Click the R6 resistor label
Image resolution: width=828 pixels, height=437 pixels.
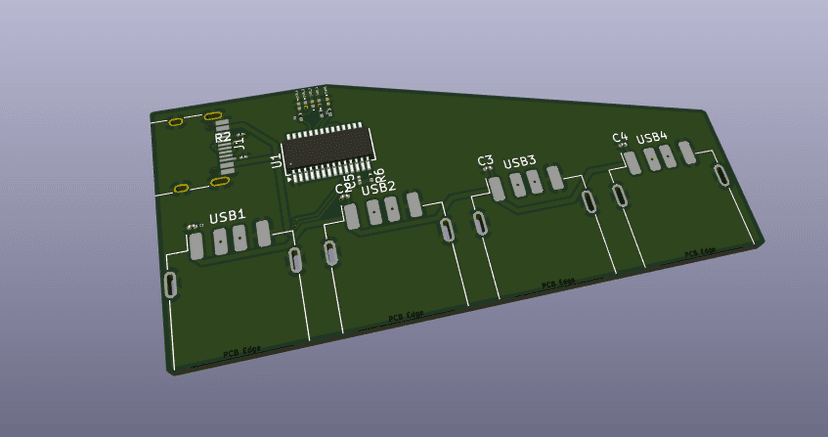(x=379, y=176)
